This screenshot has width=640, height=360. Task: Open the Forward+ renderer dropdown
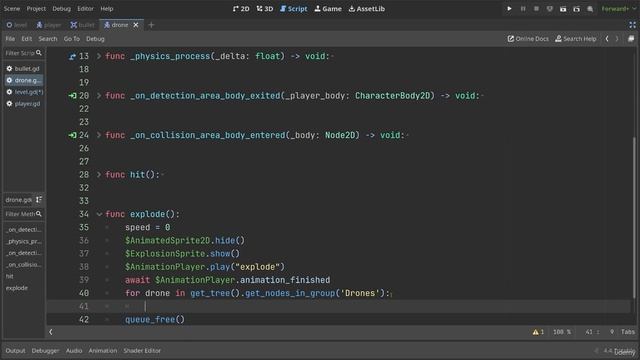(618, 9)
